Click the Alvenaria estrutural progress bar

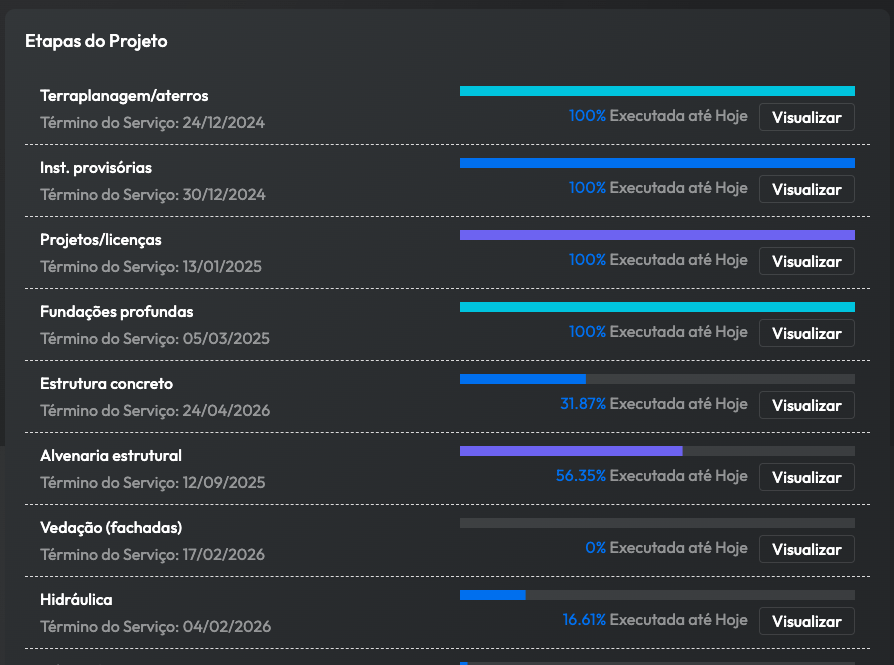coord(657,451)
